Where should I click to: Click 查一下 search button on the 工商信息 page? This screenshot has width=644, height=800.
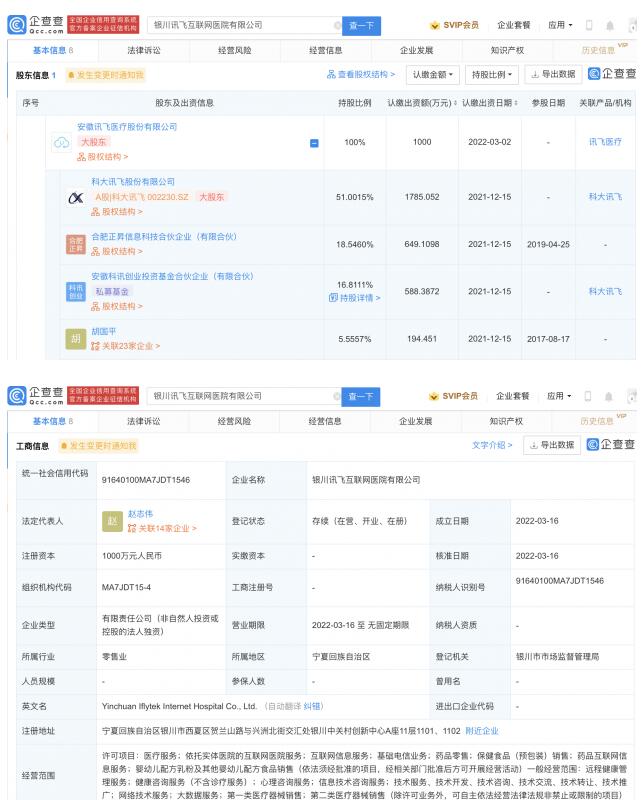coord(361,396)
